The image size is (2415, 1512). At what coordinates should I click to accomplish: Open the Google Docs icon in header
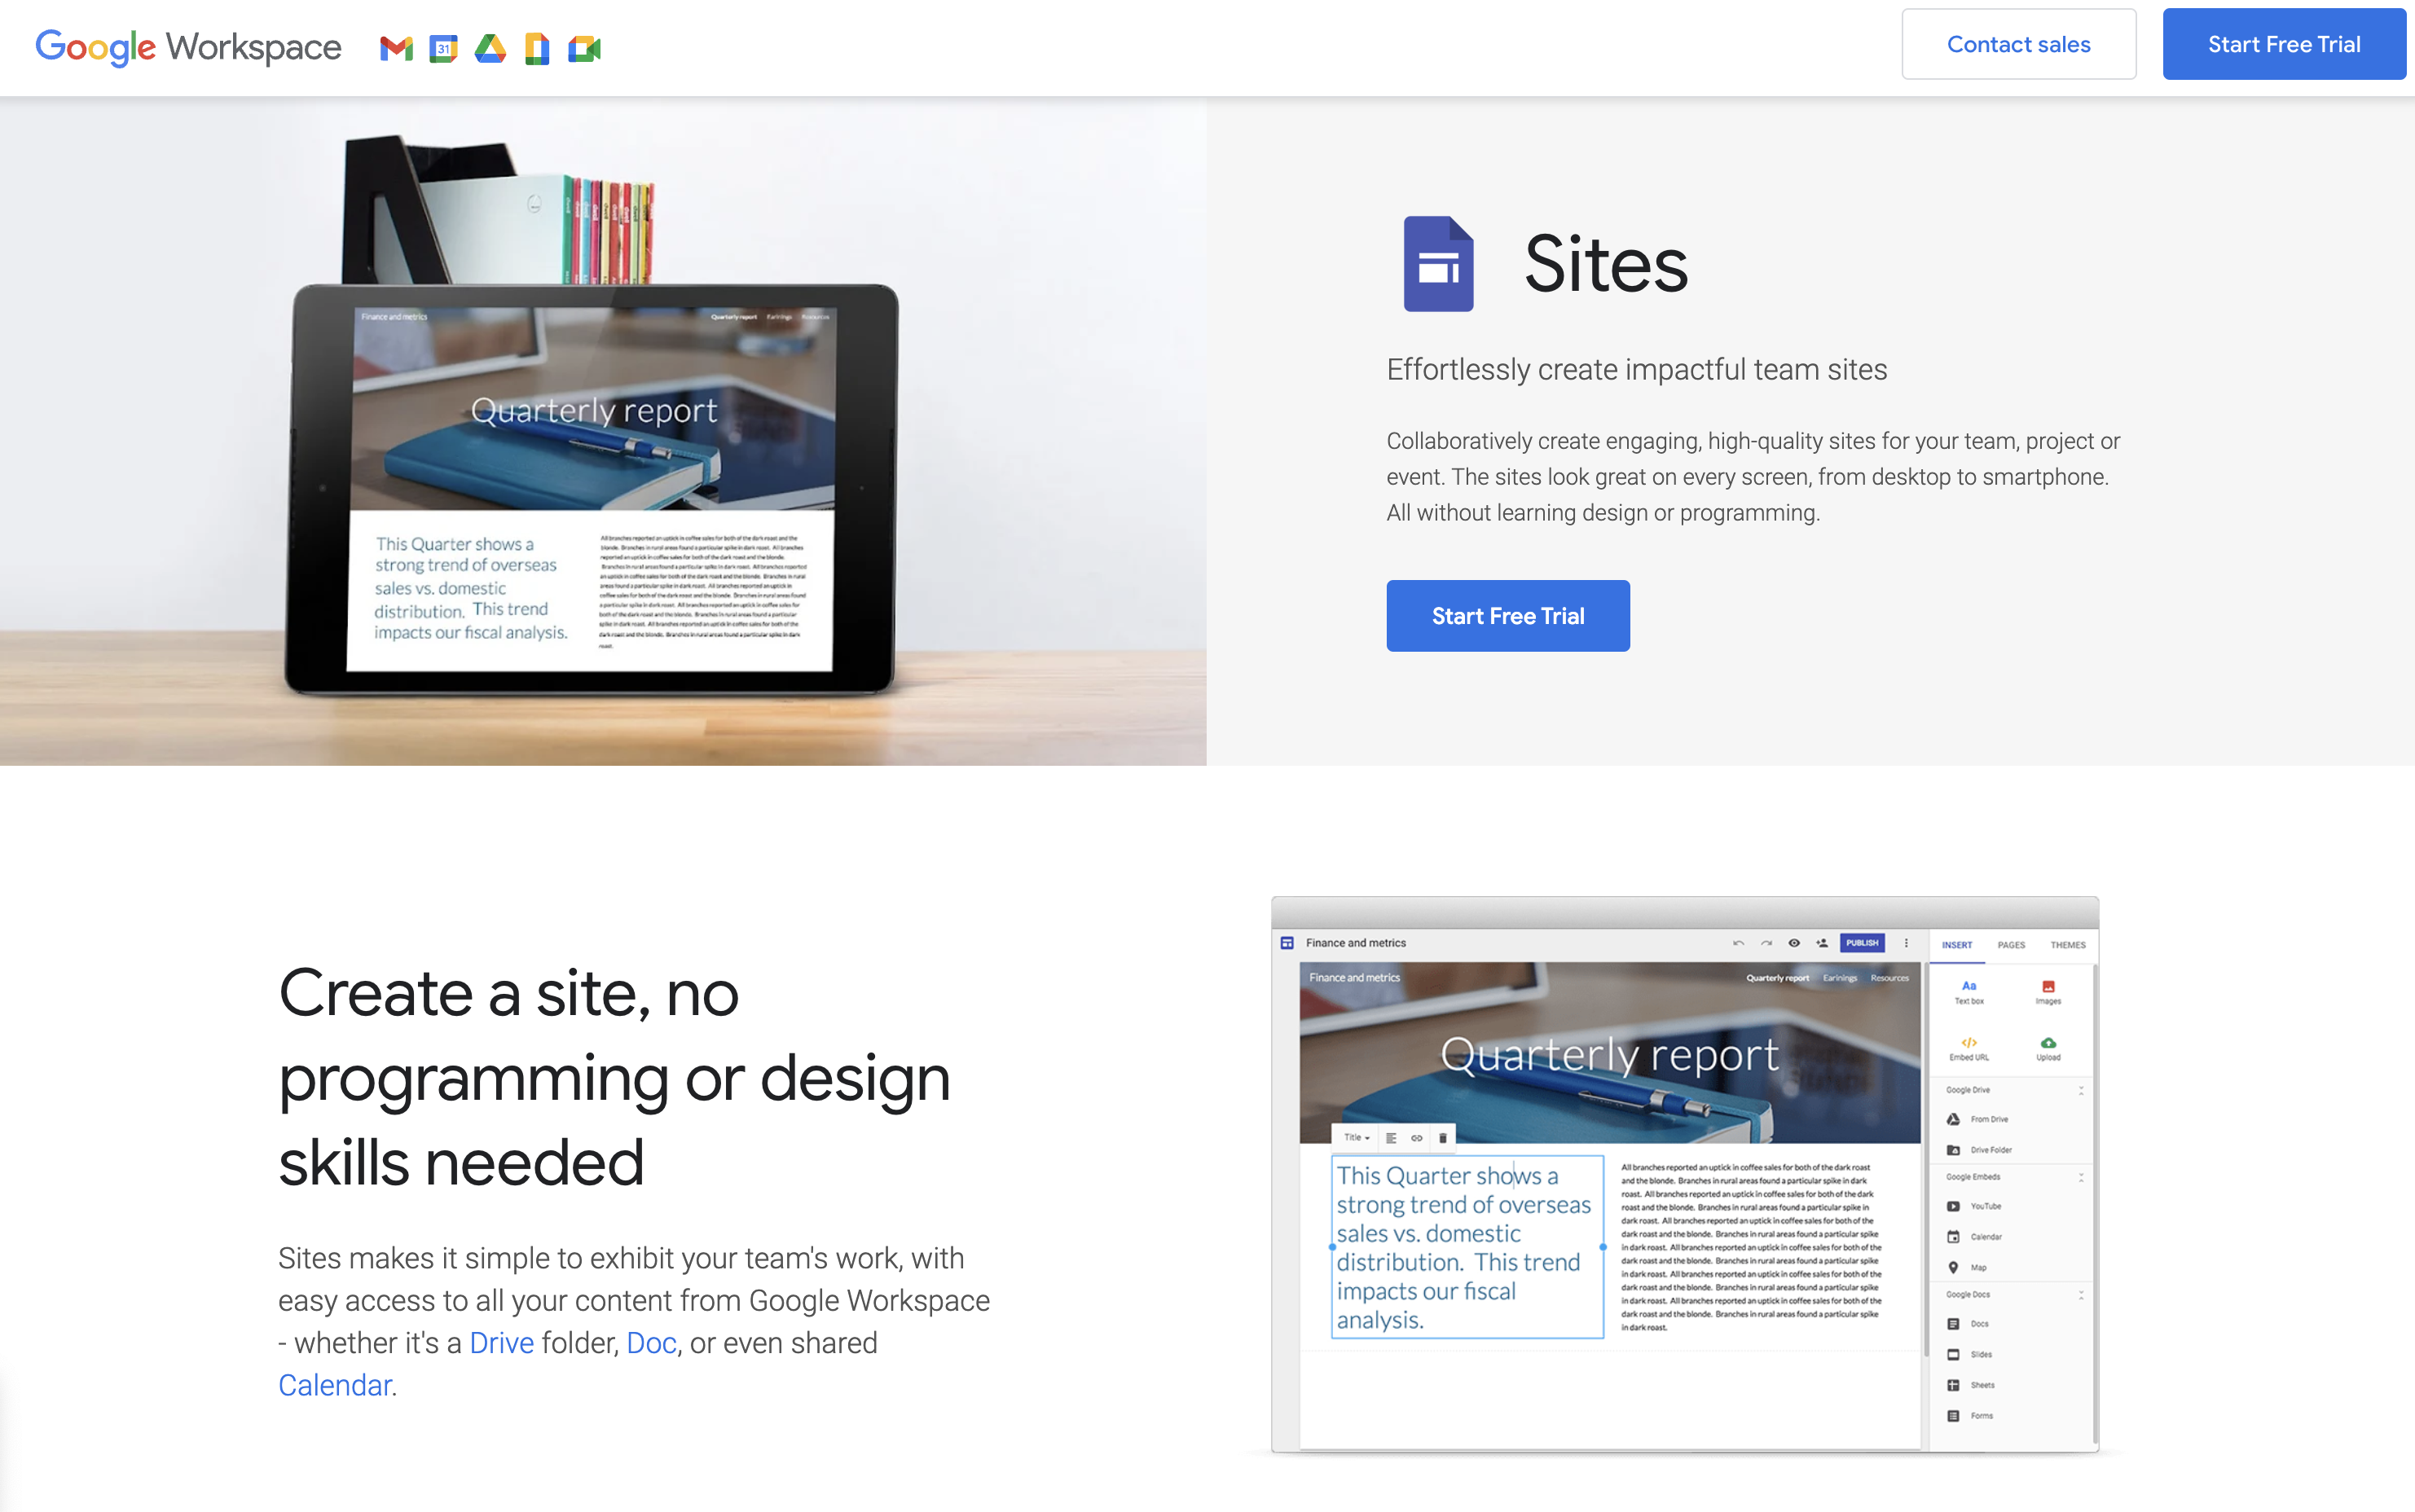[x=537, y=48]
